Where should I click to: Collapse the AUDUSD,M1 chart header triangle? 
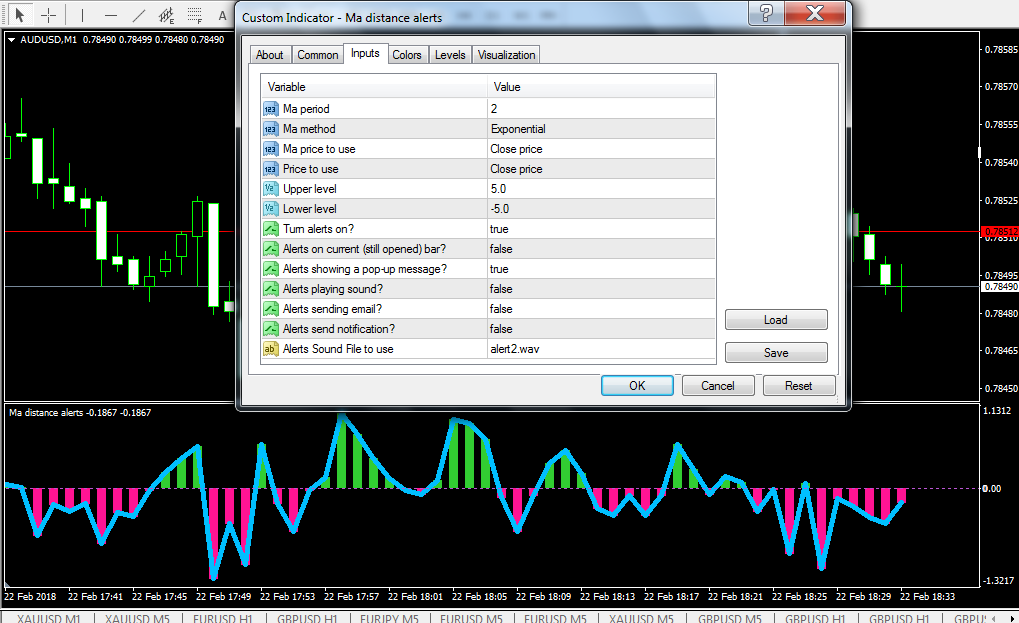pyautogui.click(x=11, y=40)
